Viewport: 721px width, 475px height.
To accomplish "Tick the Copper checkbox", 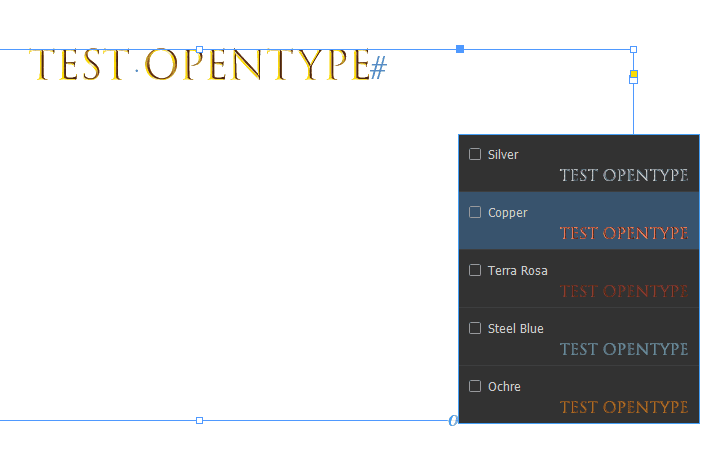I will 475,212.
